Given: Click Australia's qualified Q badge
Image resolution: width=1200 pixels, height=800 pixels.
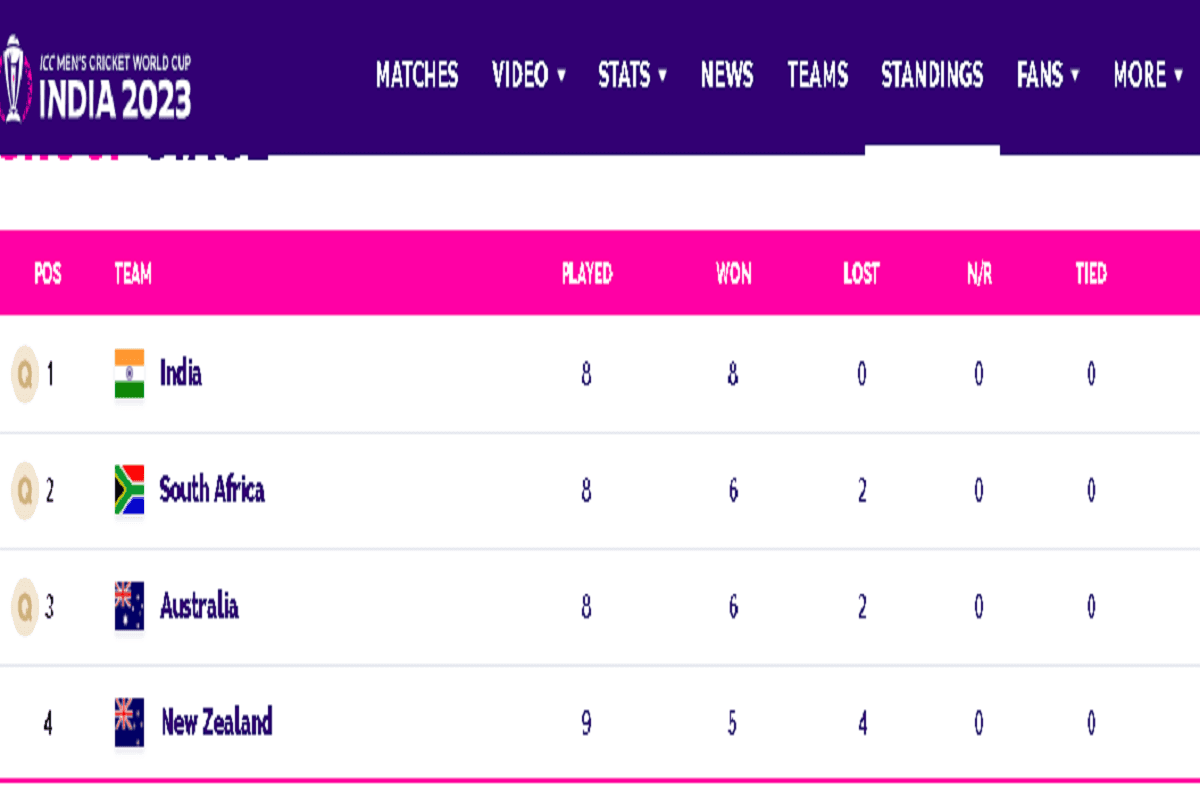Looking at the screenshot, I should [24, 606].
